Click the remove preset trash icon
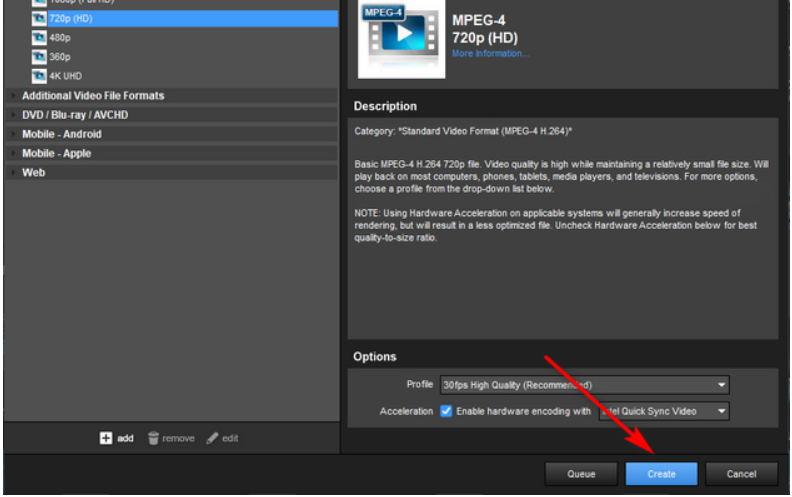Viewport: 792px width, 497px height. click(153, 438)
